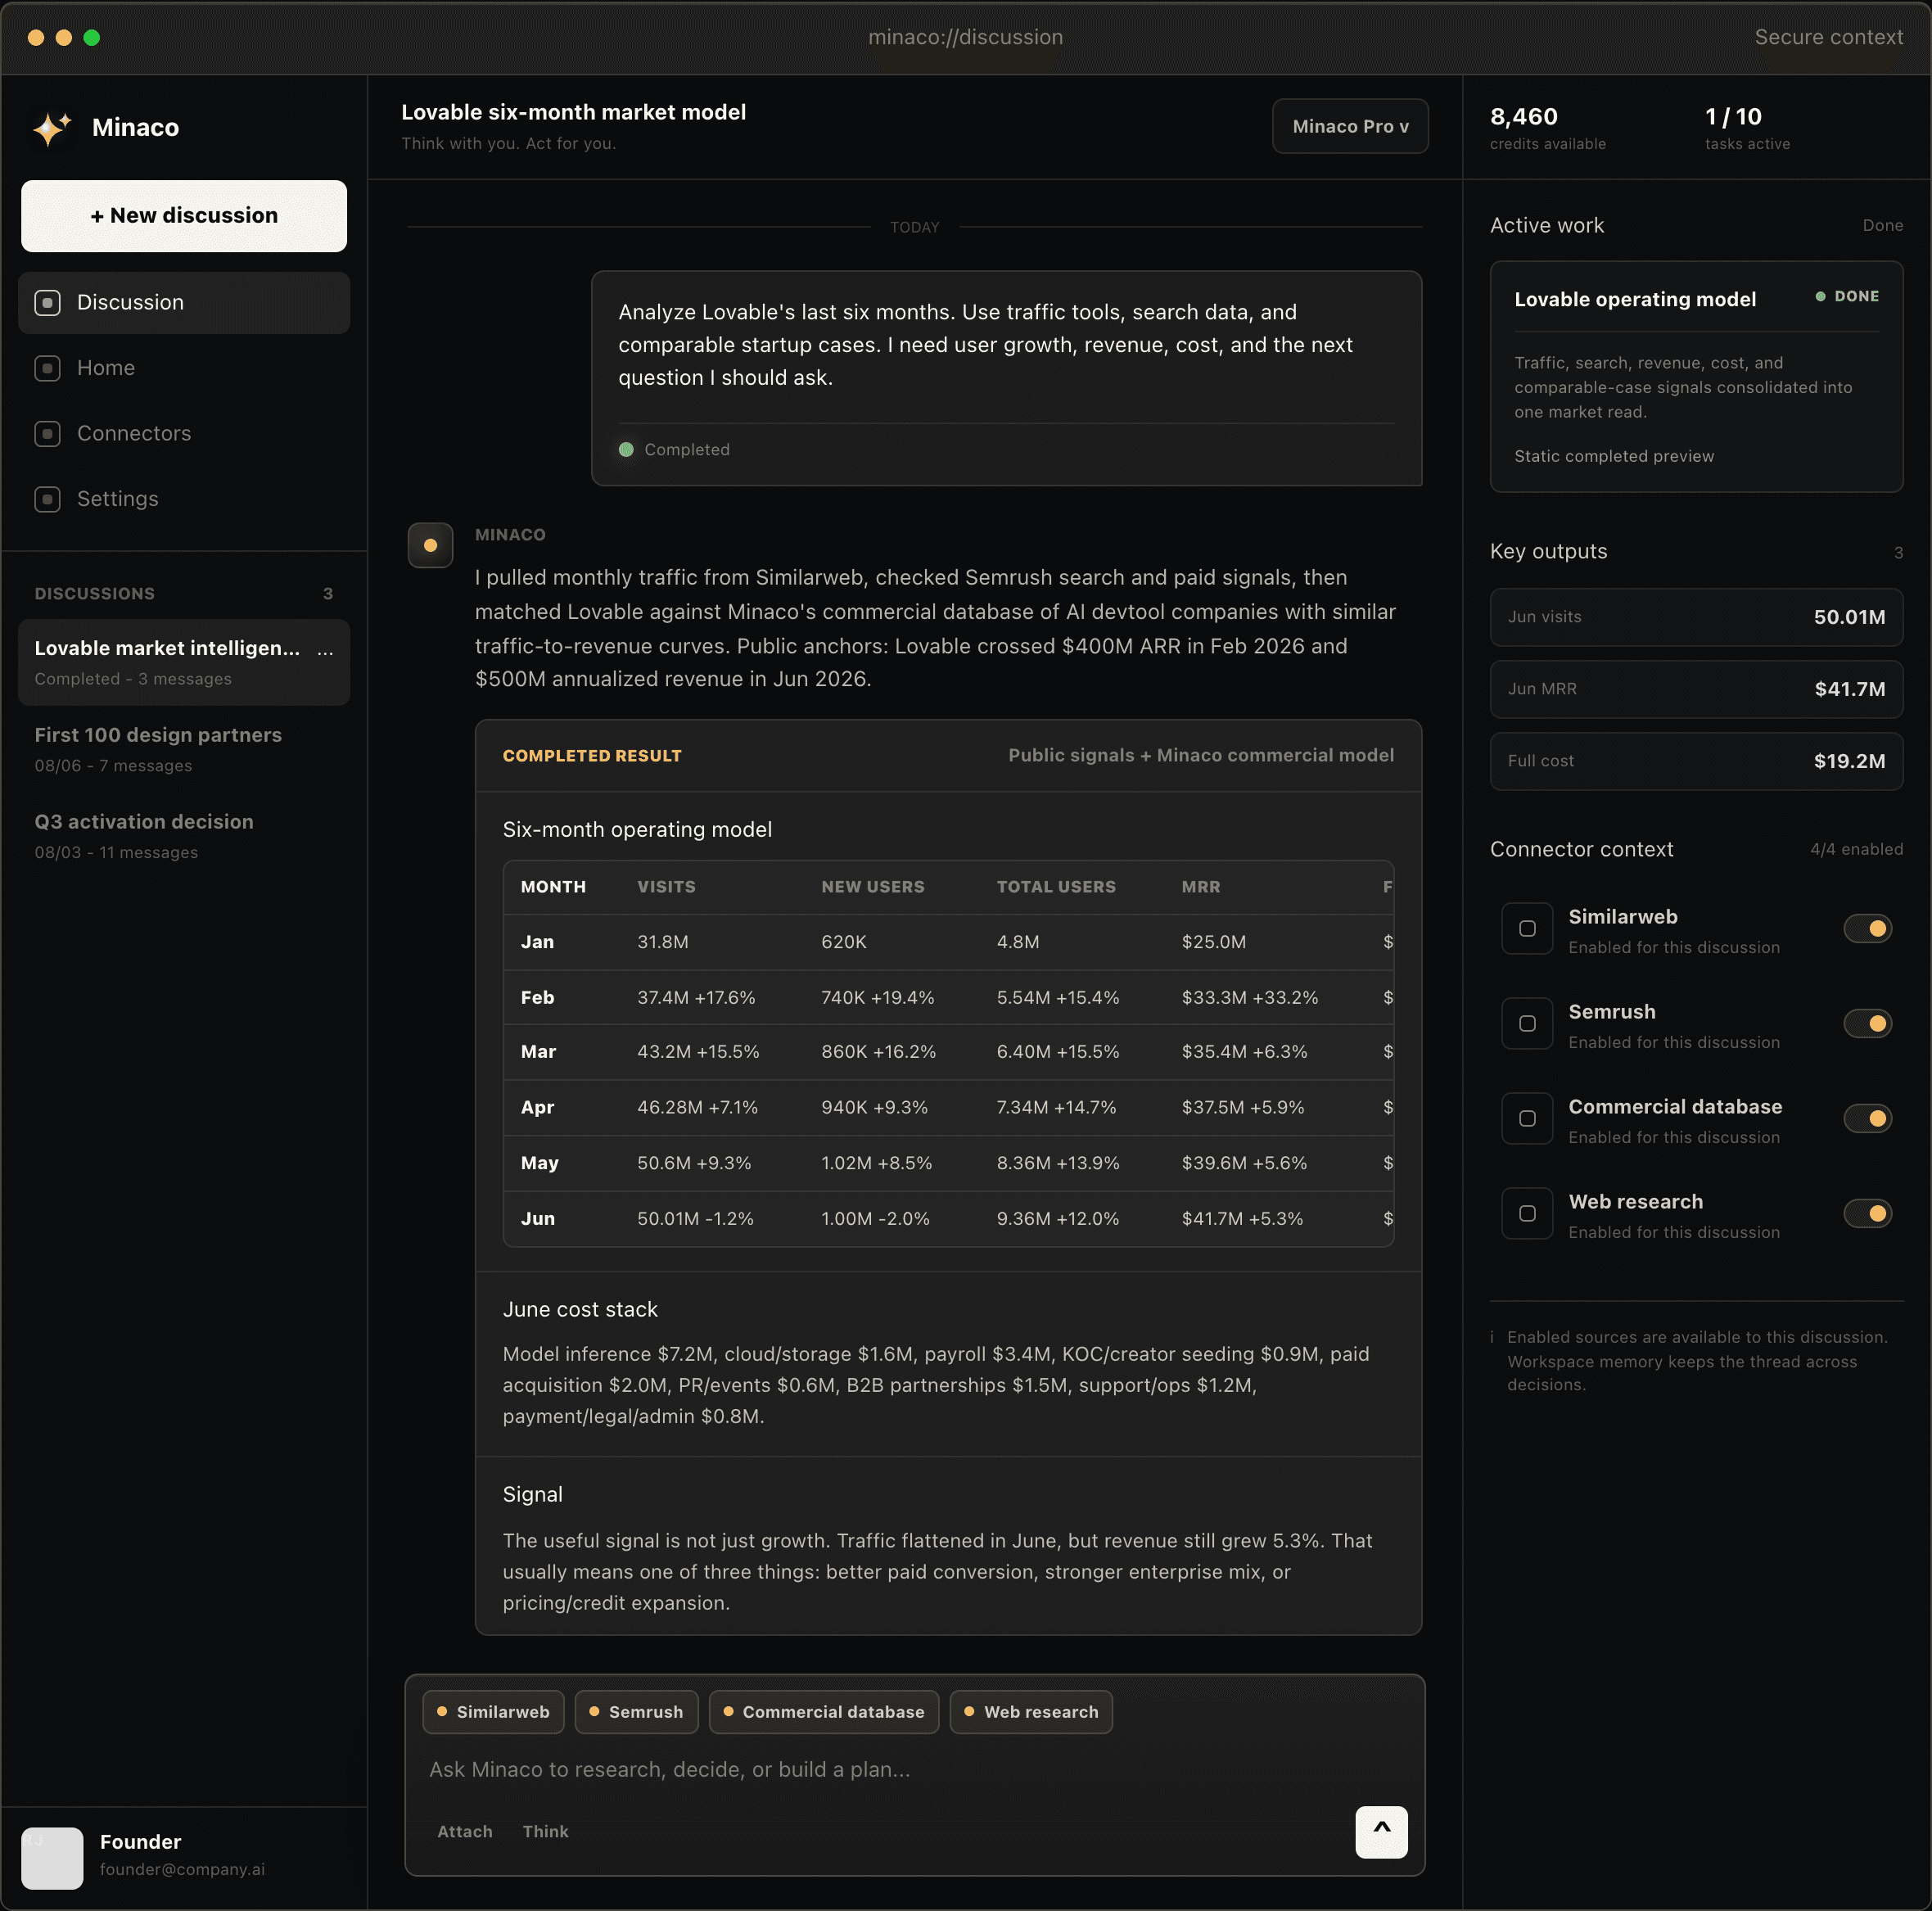1932x1911 pixels.
Task: Click the Feb MRR cell $33.3M +33.2%
Action: [x=1250, y=998]
